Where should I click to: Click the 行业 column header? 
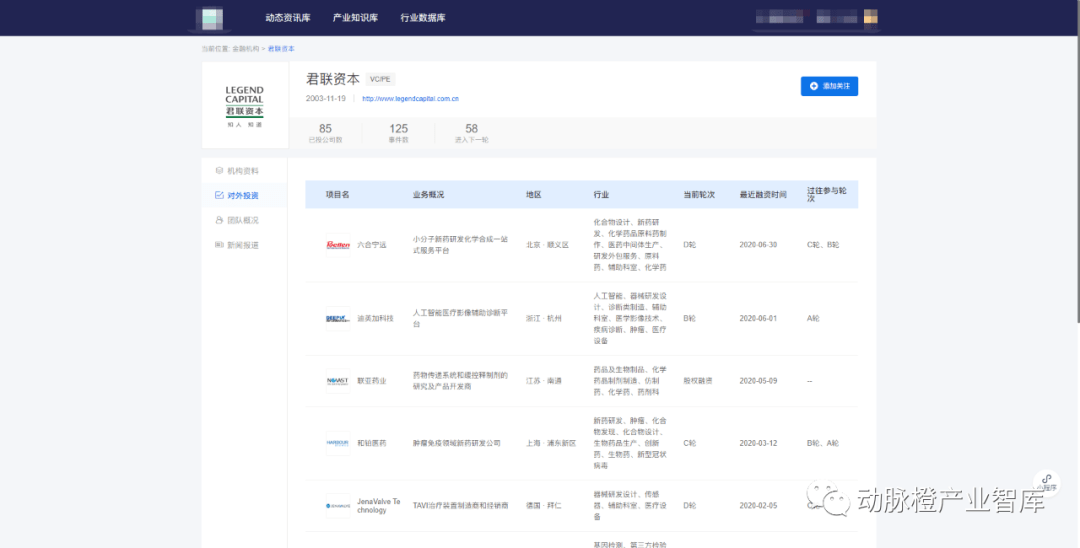click(601, 195)
